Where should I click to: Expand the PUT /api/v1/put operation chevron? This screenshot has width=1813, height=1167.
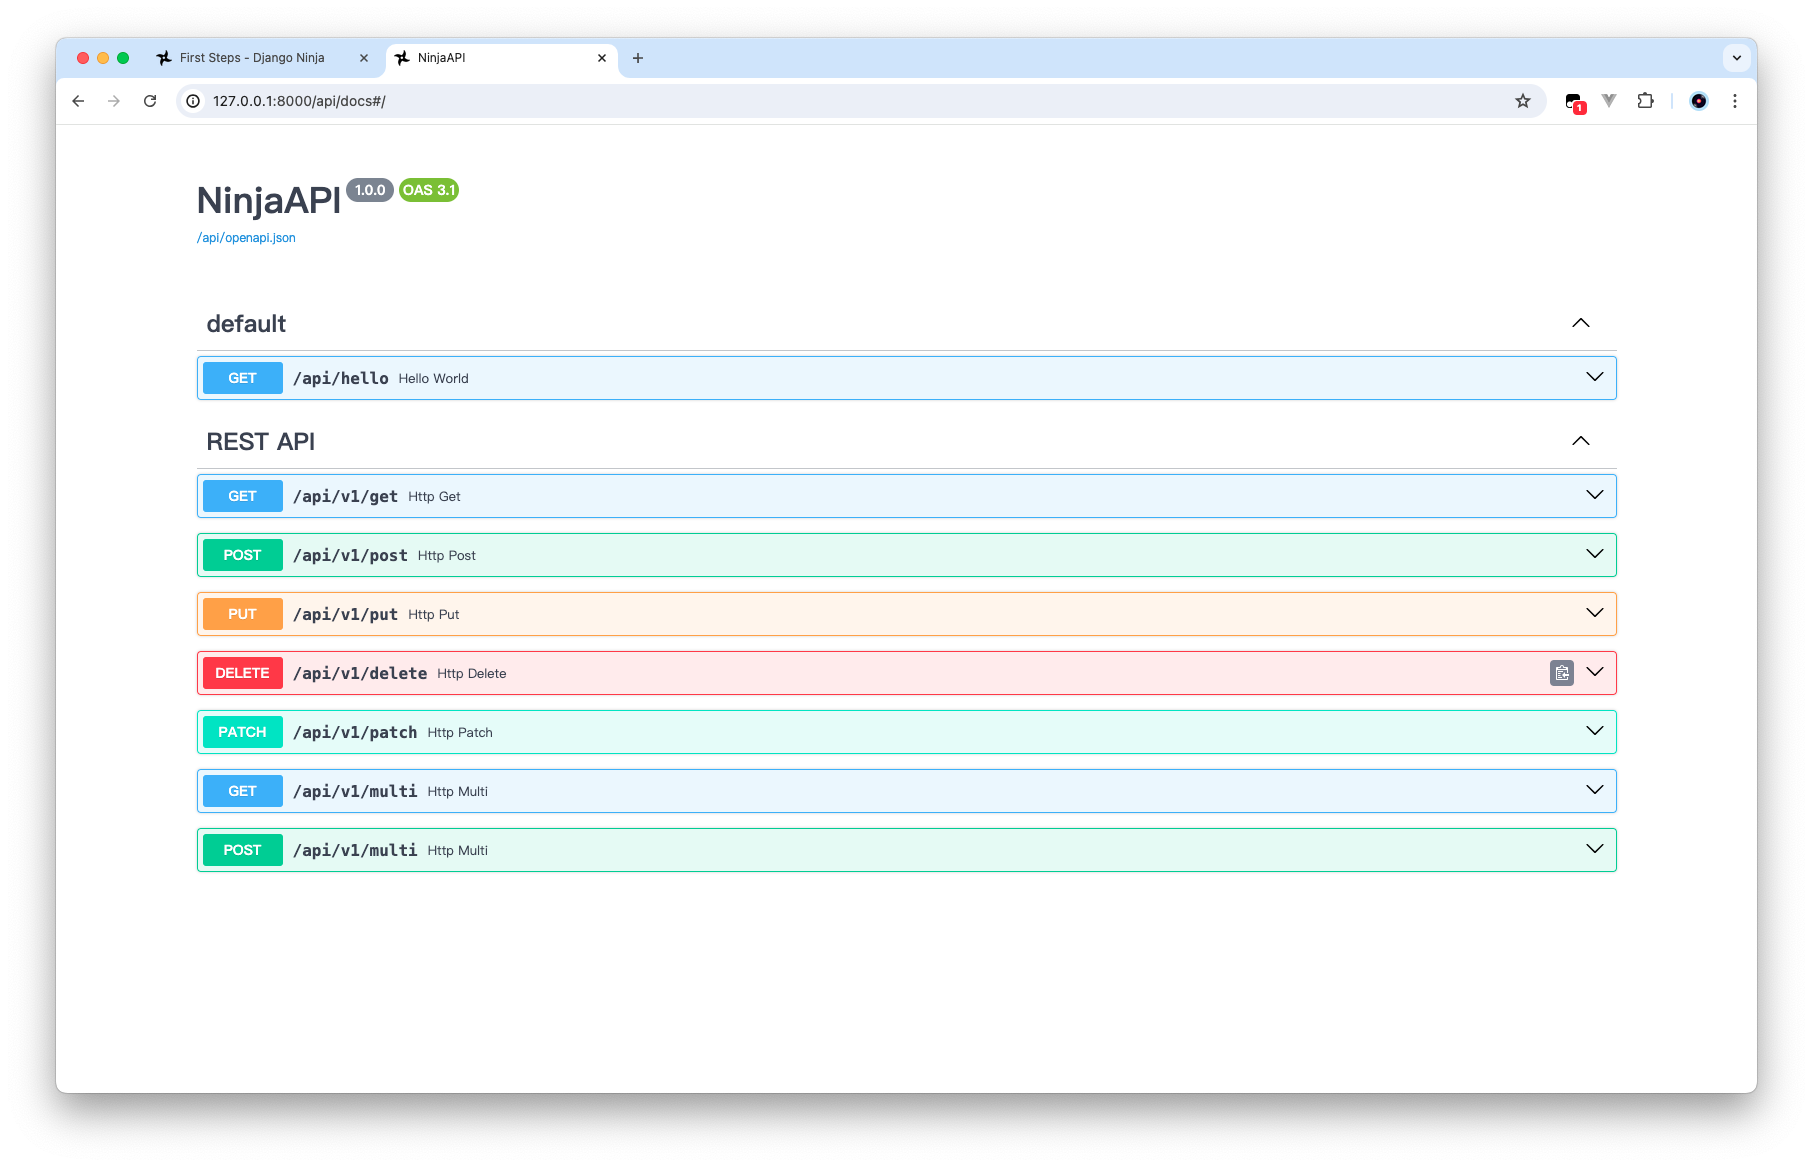coord(1595,613)
